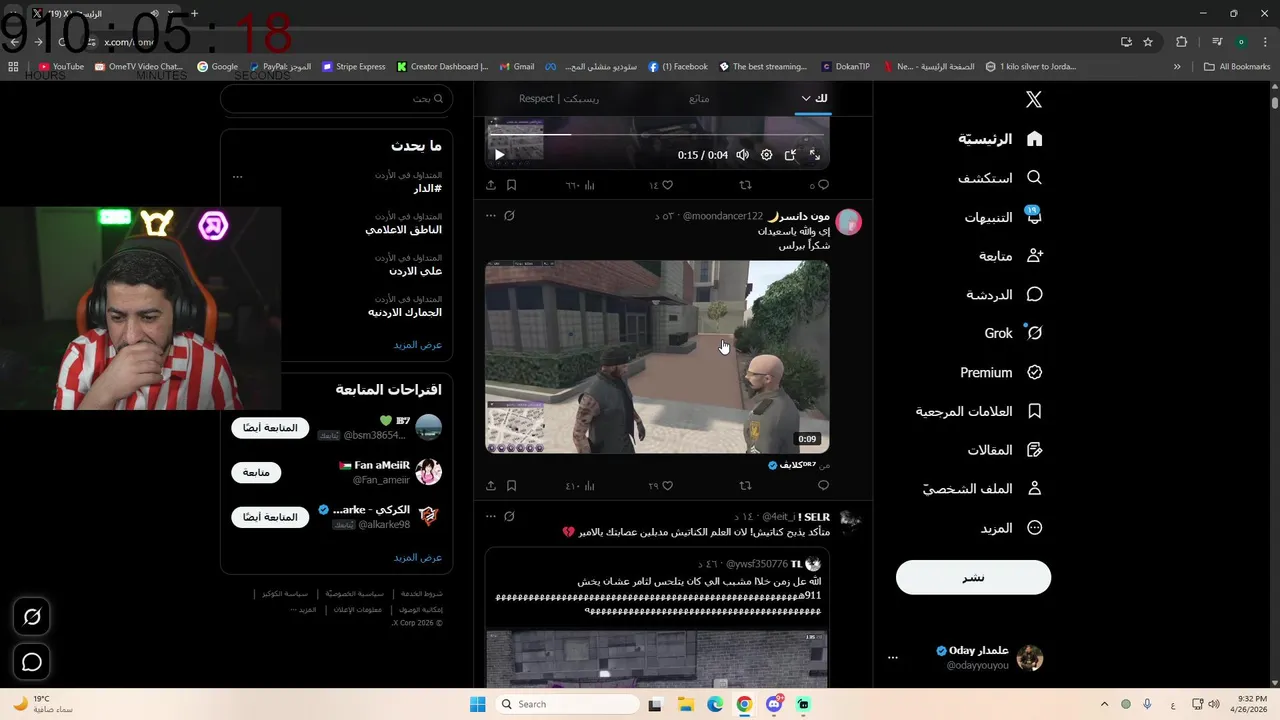
Task: Switch to the متابع following tab
Action: click(699, 98)
